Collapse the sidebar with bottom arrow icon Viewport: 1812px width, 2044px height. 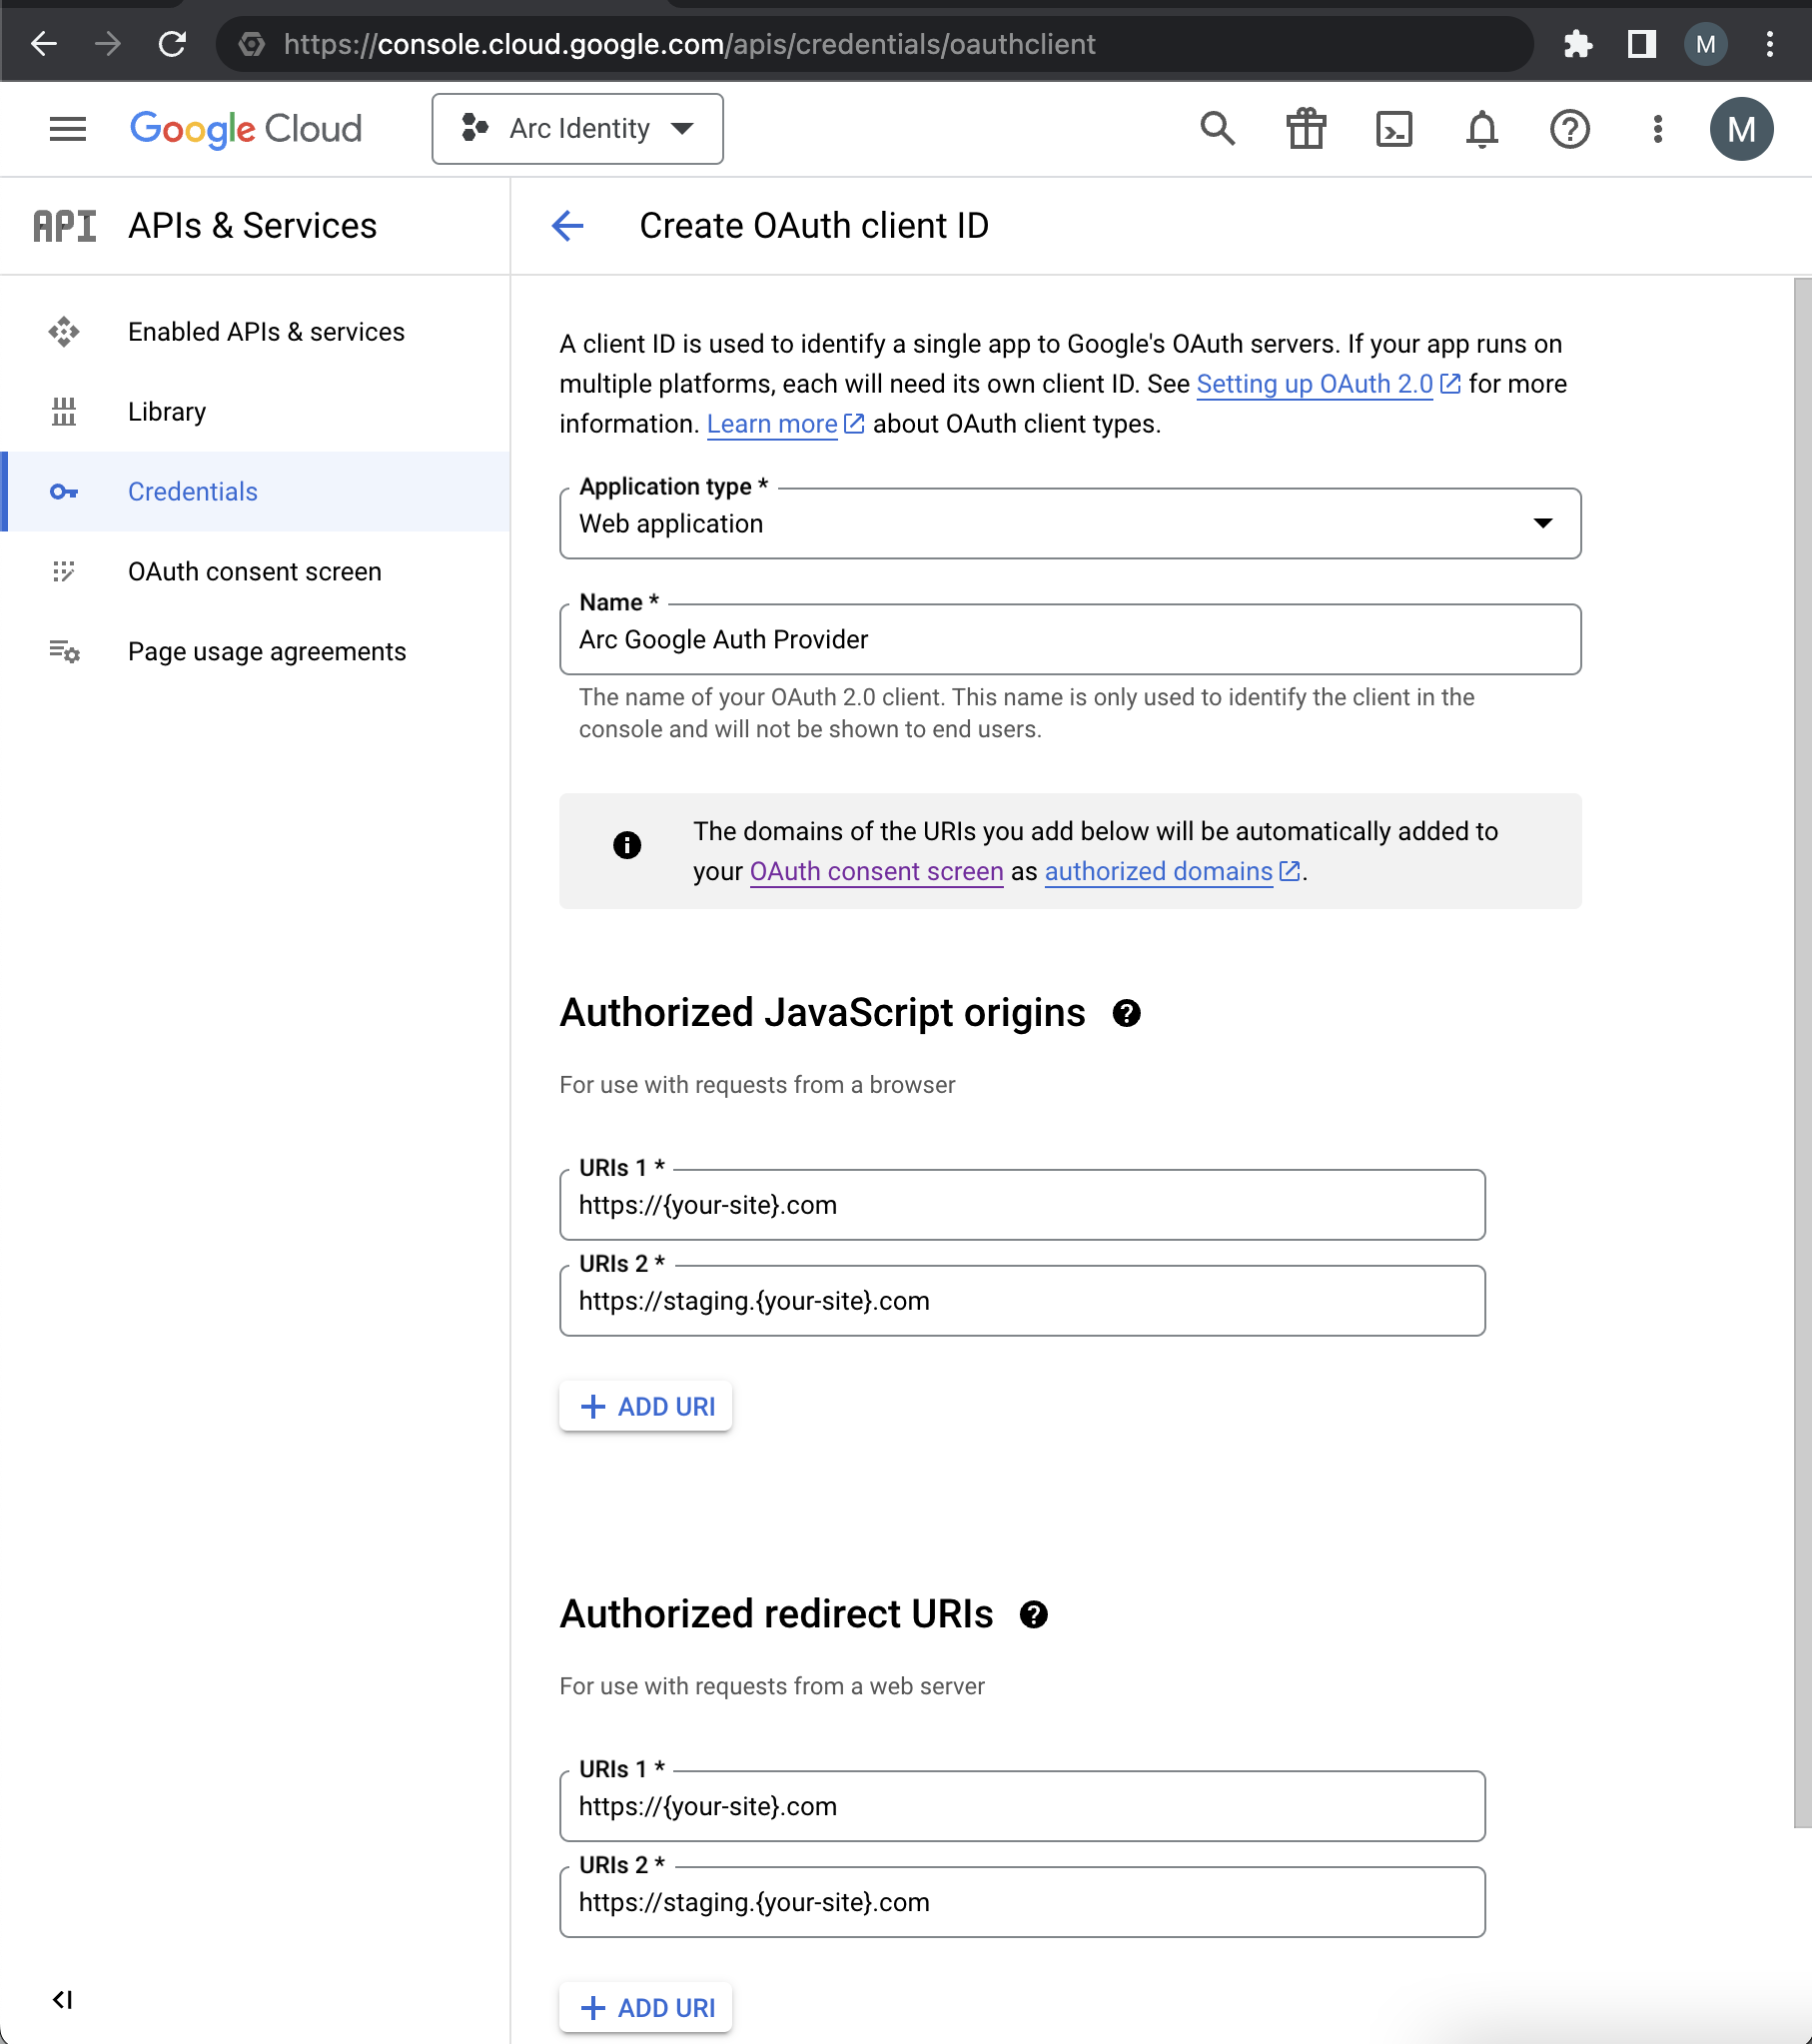coord(63,1999)
